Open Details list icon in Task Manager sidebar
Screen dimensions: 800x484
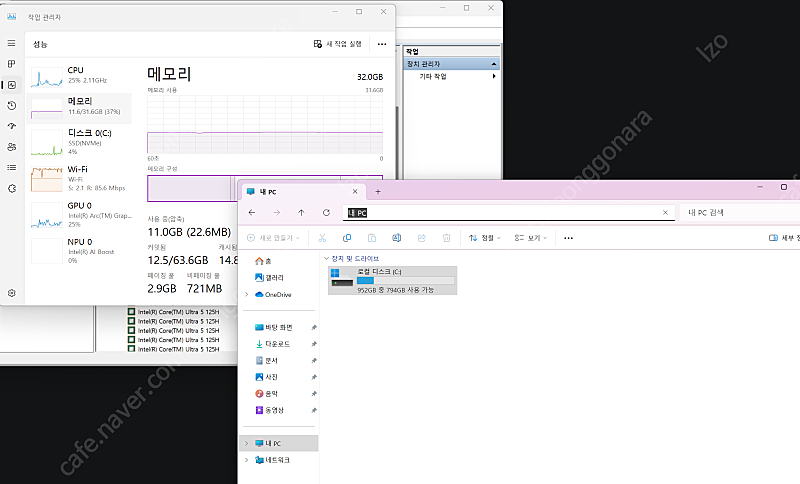point(12,167)
